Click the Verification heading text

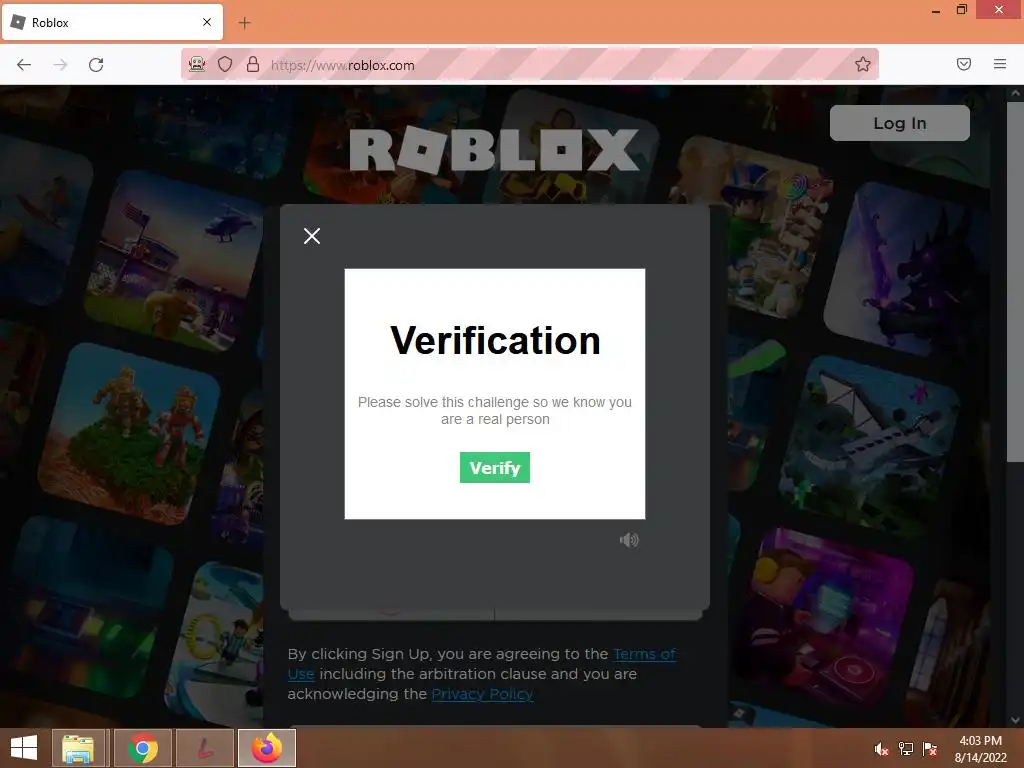pos(495,340)
